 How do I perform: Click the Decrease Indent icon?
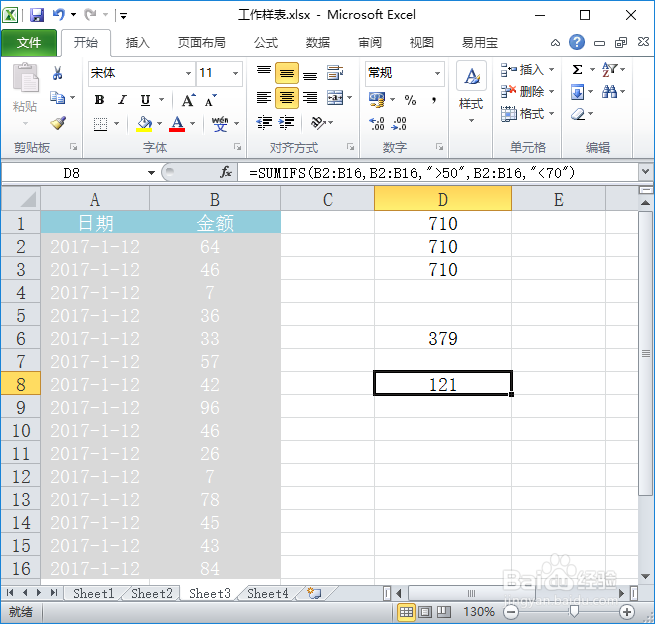(x=264, y=123)
